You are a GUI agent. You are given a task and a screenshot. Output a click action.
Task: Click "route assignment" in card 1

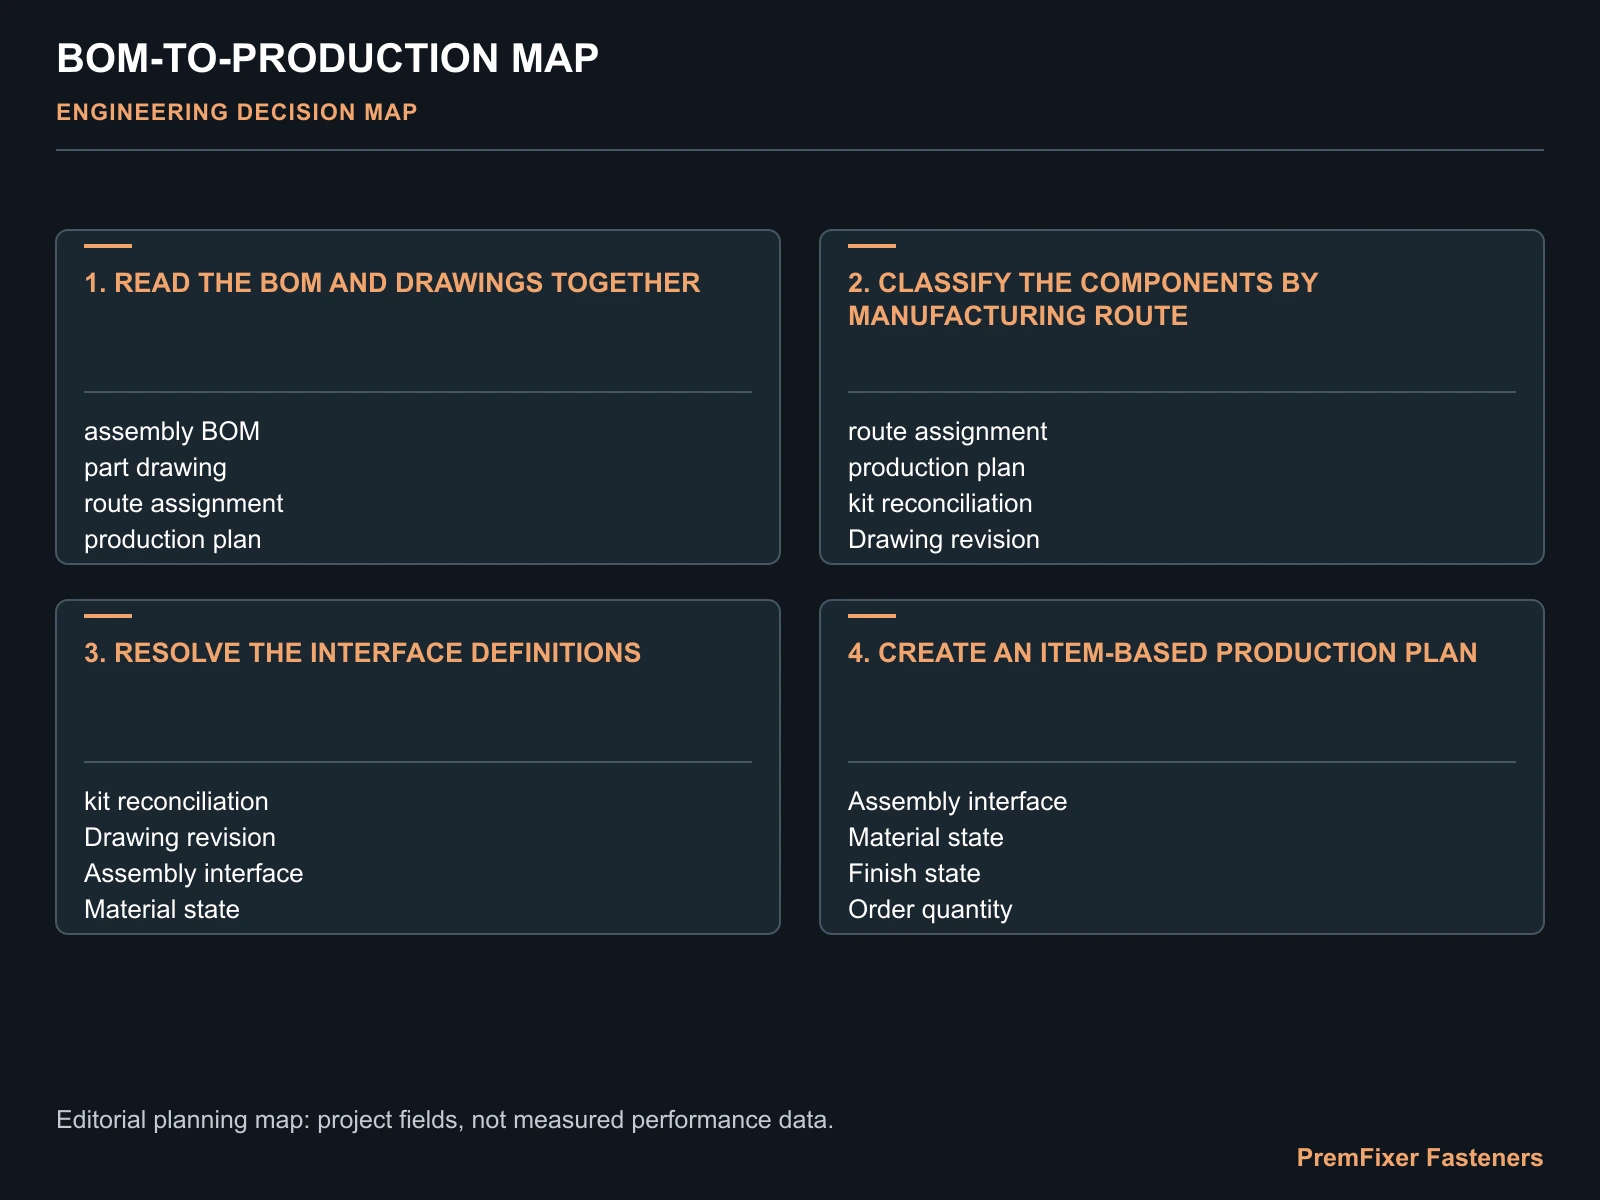tap(183, 503)
